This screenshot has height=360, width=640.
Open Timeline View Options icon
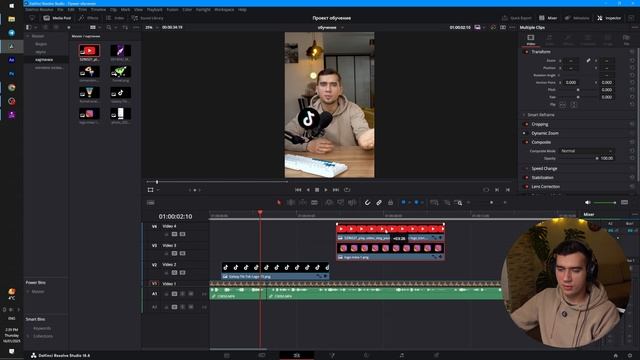coord(151,202)
